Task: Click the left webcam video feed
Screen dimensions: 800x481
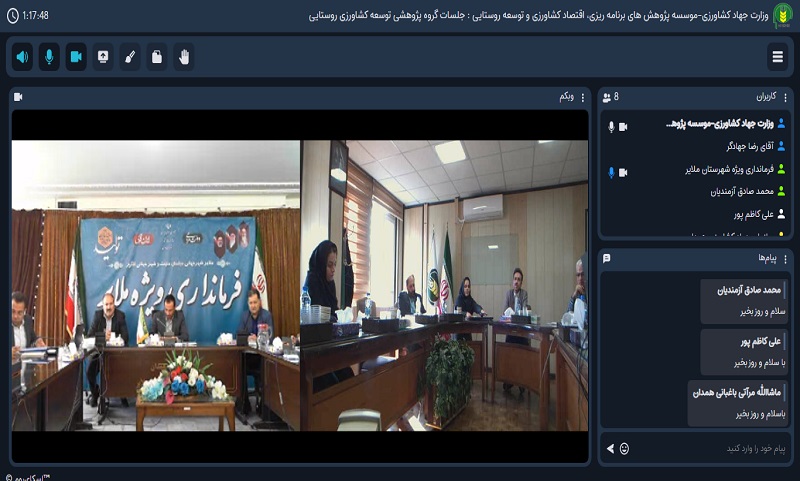Action: point(155,285)
